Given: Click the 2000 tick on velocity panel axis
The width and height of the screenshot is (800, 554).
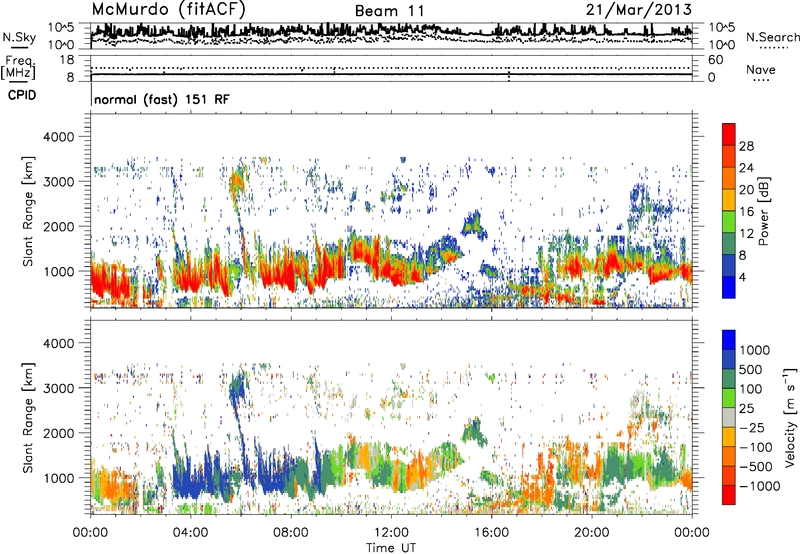Looking at the screenshot, I should pyautogui.click(x=58, y=433).
